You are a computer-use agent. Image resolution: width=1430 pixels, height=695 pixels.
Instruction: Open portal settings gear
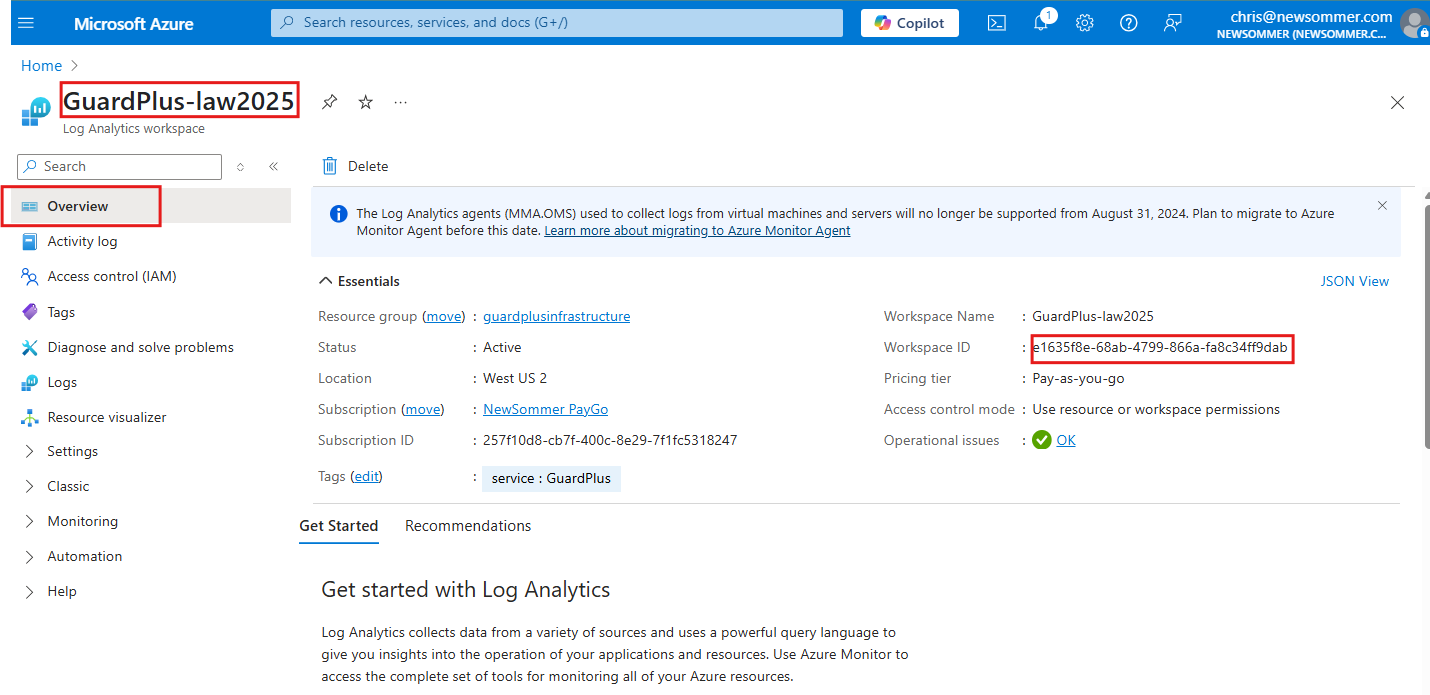pos(1084,23)
